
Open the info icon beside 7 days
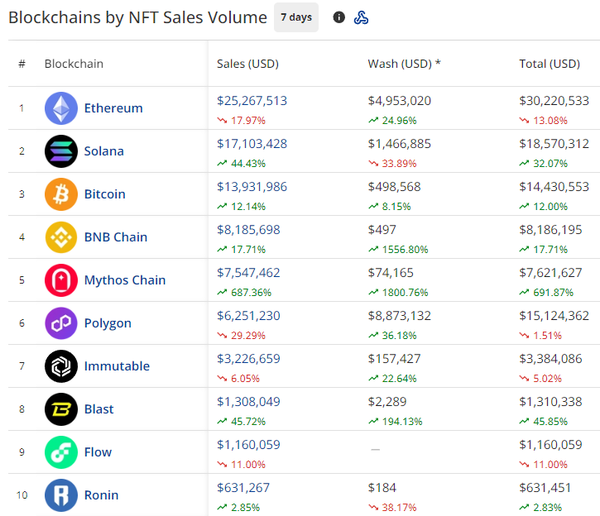click(339, 17)
